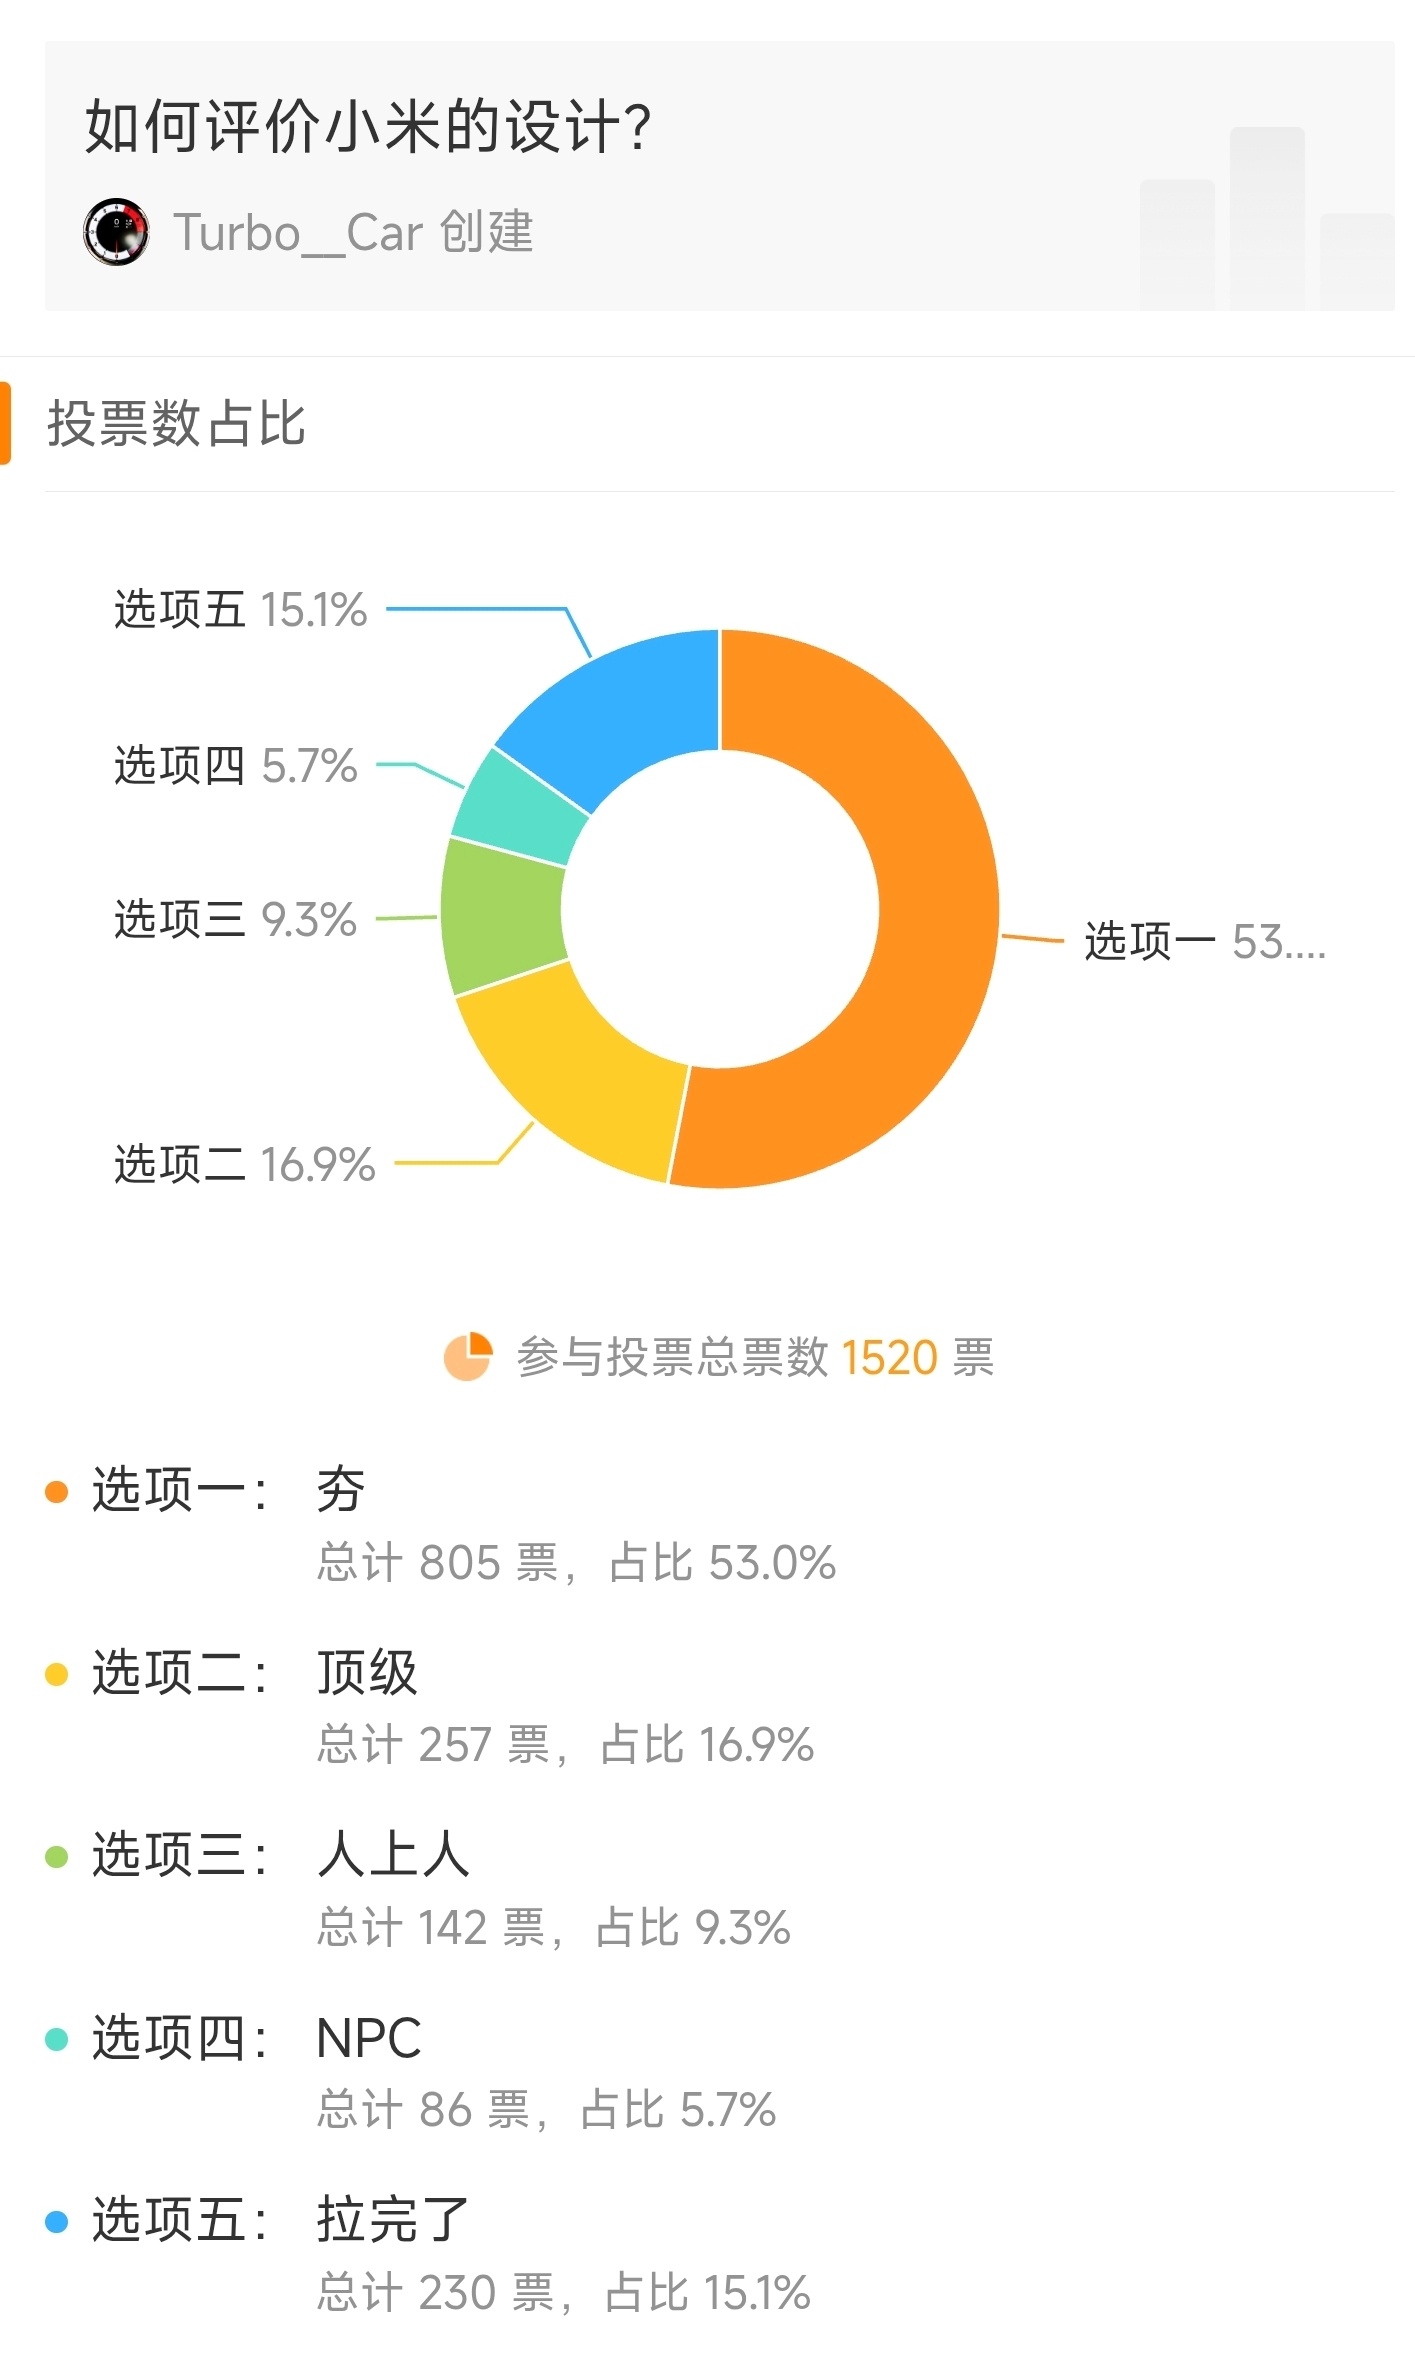Click the green dot next to 选项三

[56, 1857]
